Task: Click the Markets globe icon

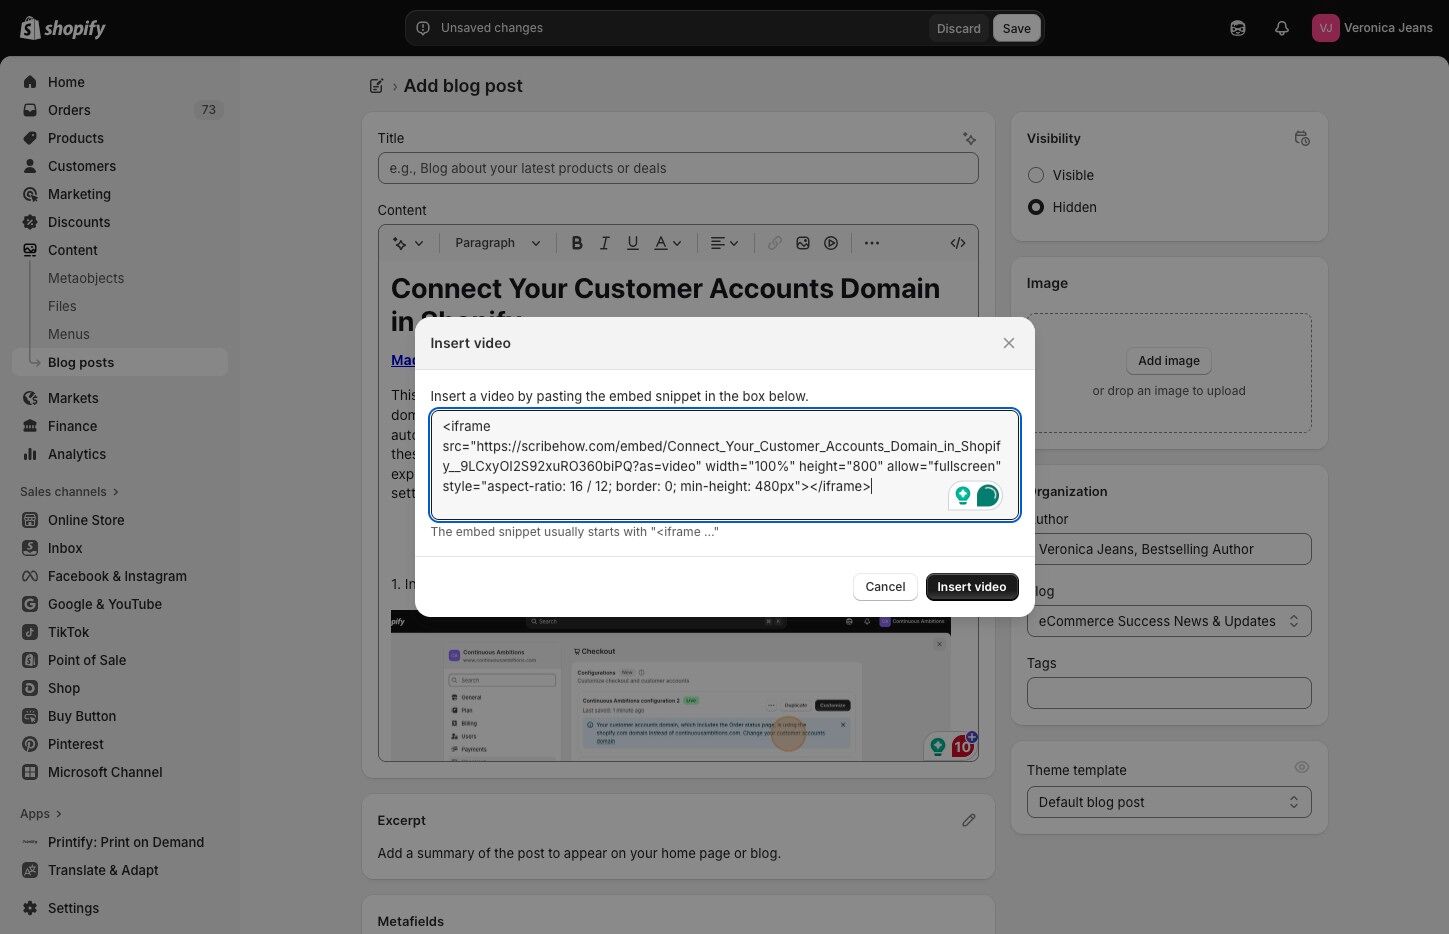Action: 30,398
